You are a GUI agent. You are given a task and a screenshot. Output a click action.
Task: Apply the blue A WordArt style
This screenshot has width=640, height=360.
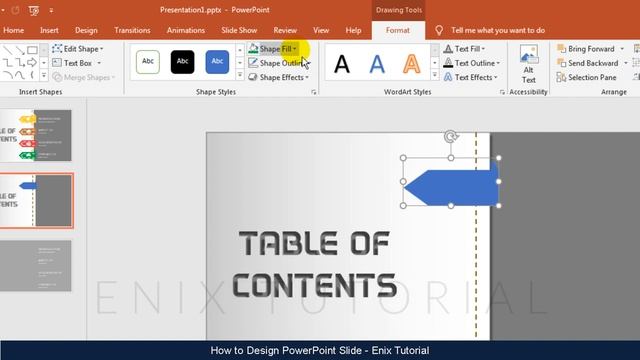click(x=377, y=64)
